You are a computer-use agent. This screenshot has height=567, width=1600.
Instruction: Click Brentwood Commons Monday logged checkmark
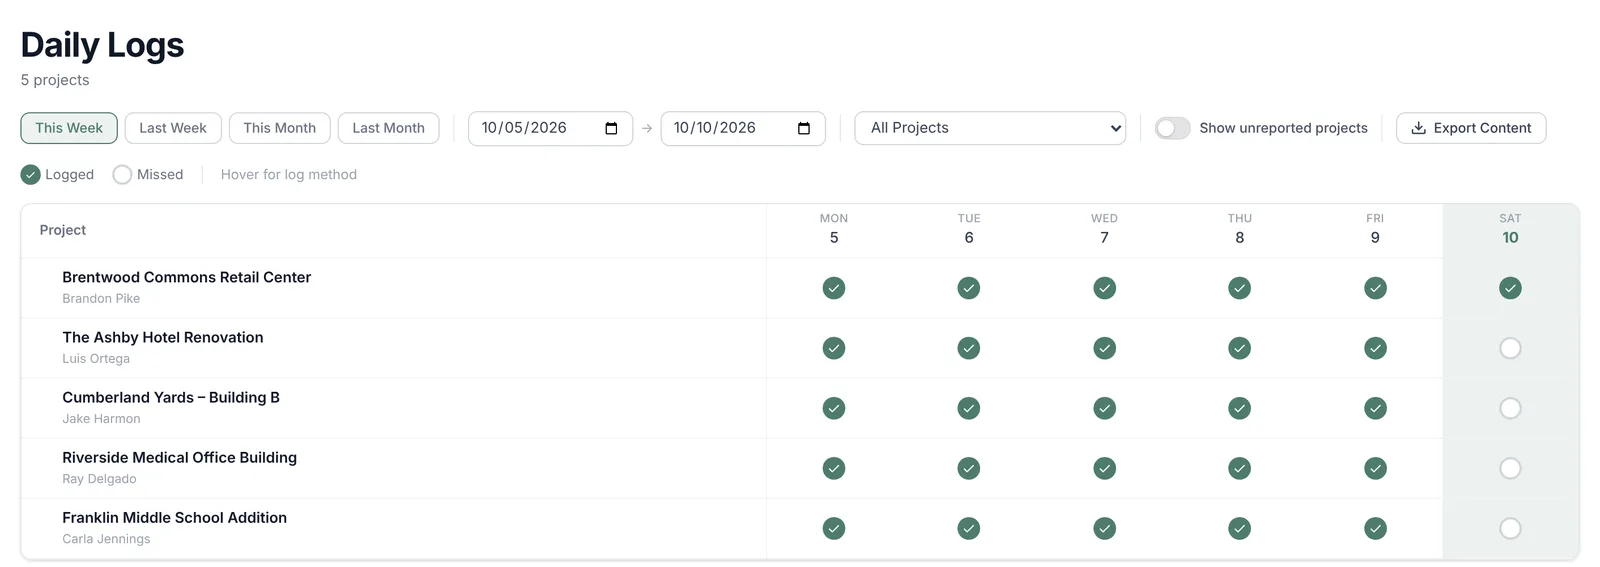(x=834, y=288)
